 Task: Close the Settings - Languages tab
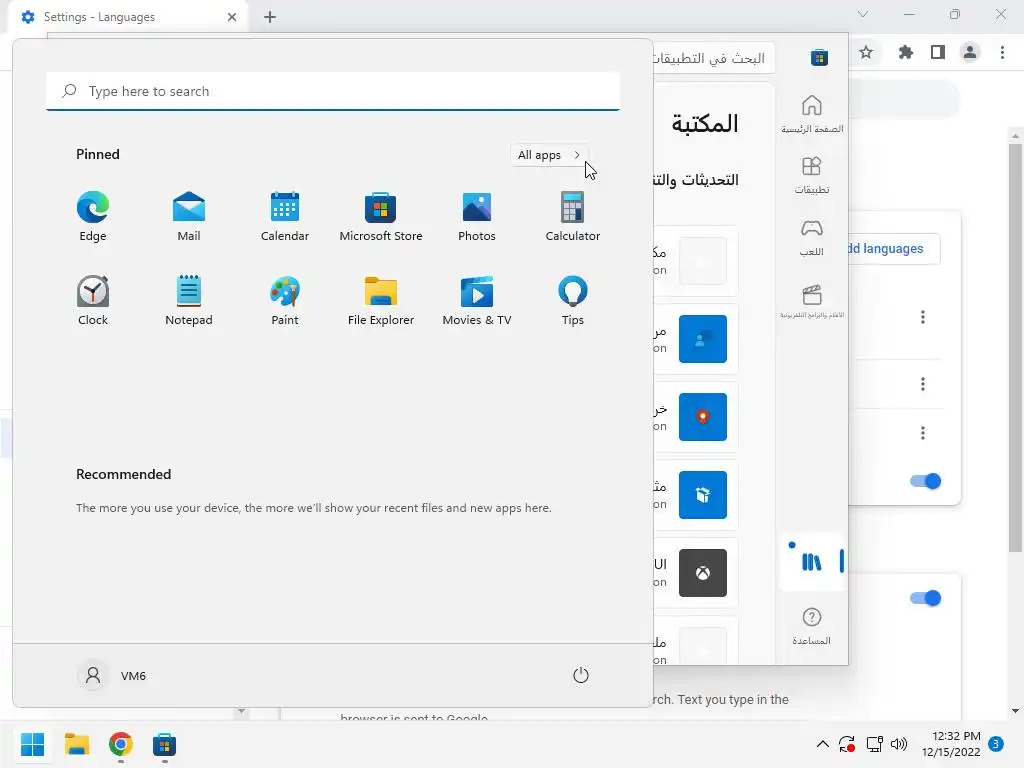232,17
